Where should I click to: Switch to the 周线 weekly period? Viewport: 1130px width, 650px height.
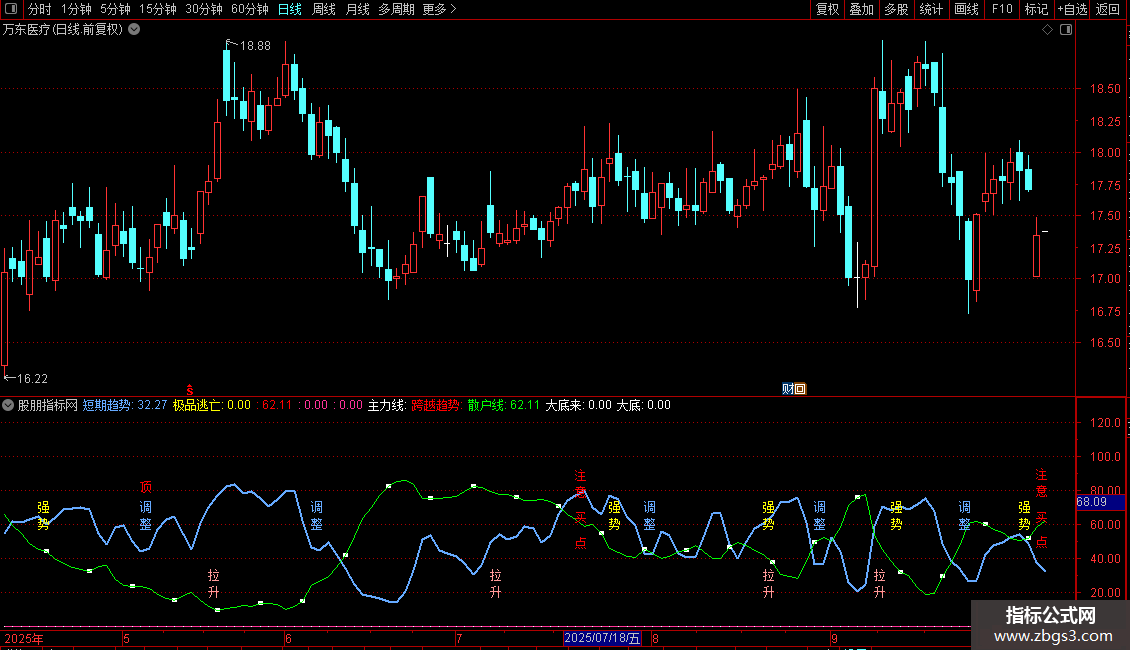pos(323,10)
